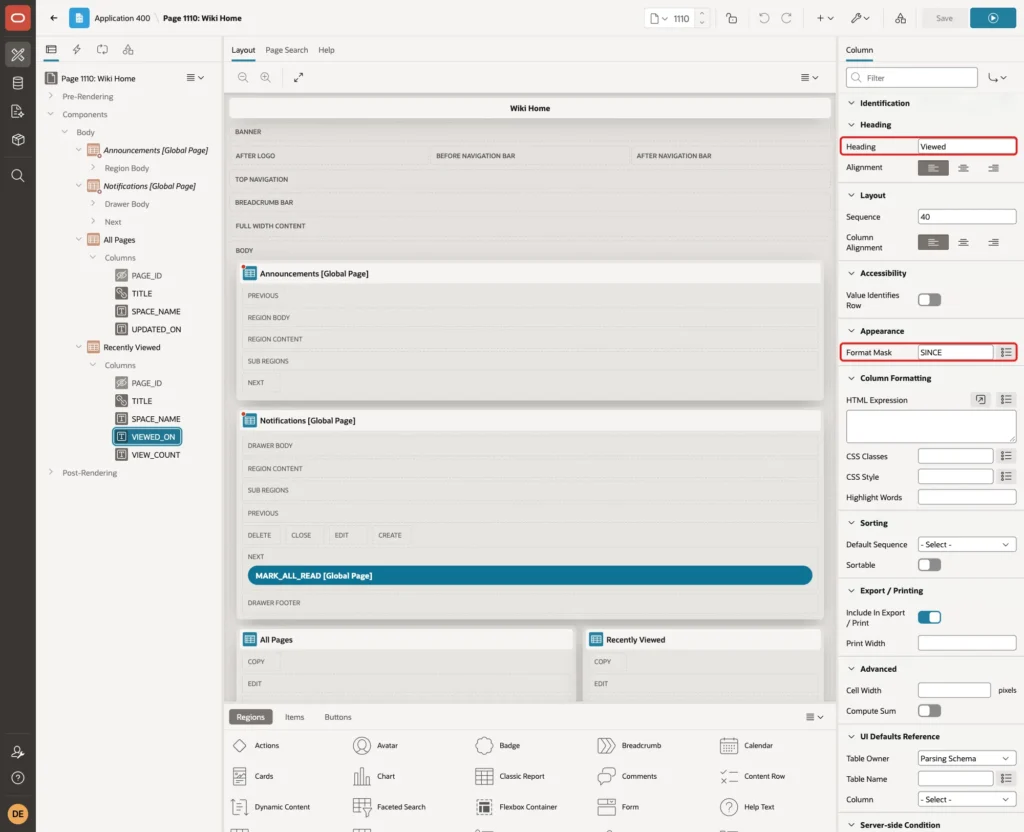Enable Compute Sum switch
The image size is (1024, 832).
click(929, 711)
